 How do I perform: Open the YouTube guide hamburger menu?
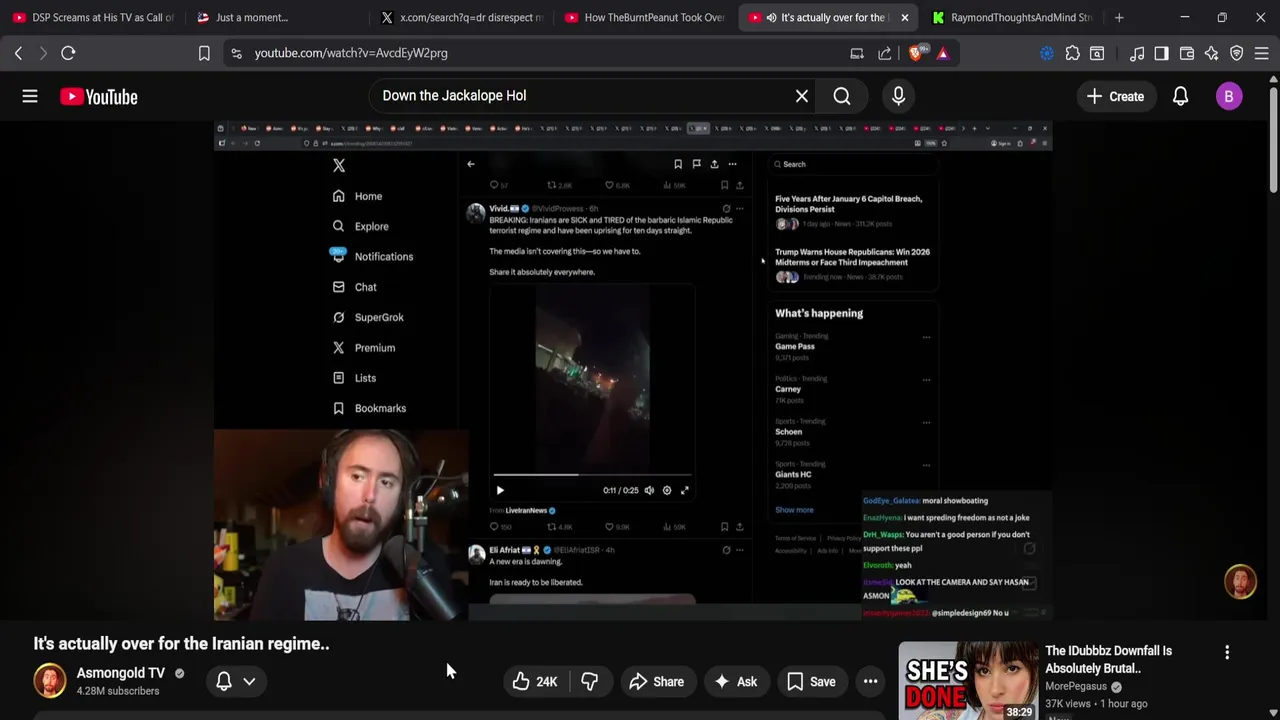[x=30, y=96]
